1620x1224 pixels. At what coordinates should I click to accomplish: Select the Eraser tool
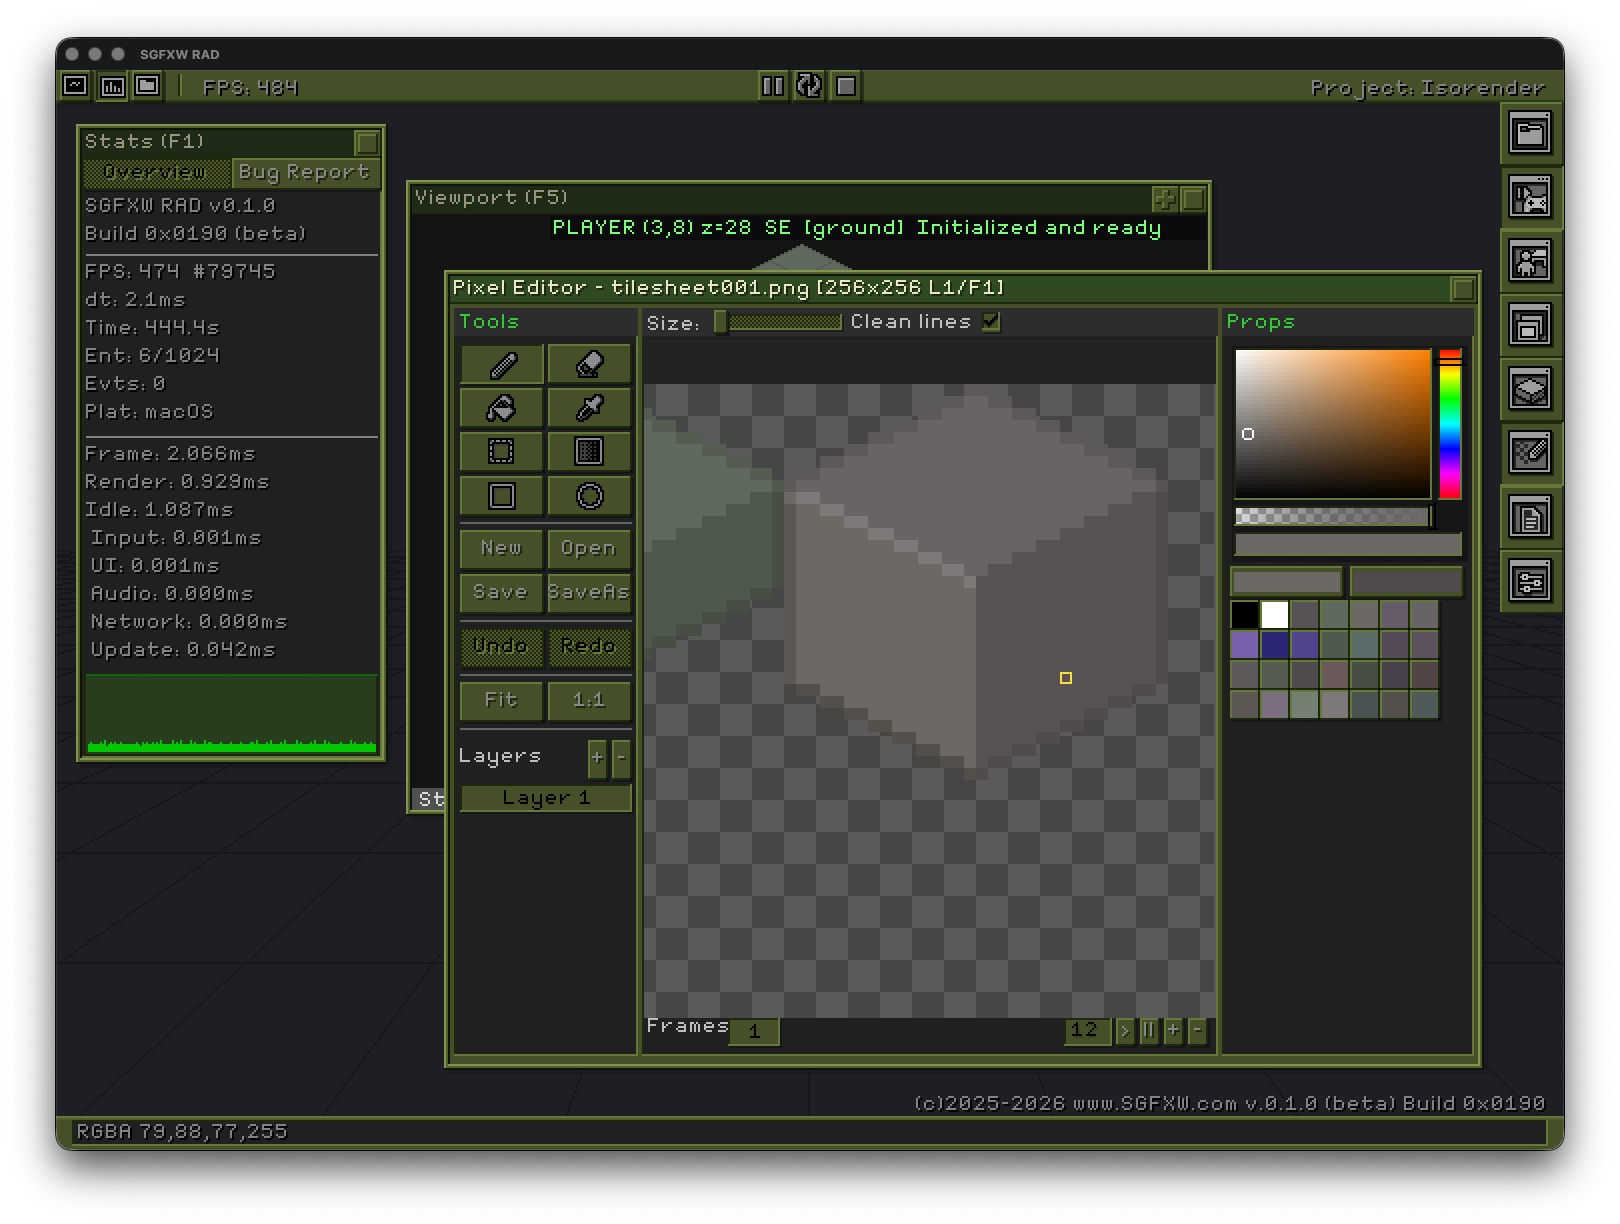tap(590, 364)
